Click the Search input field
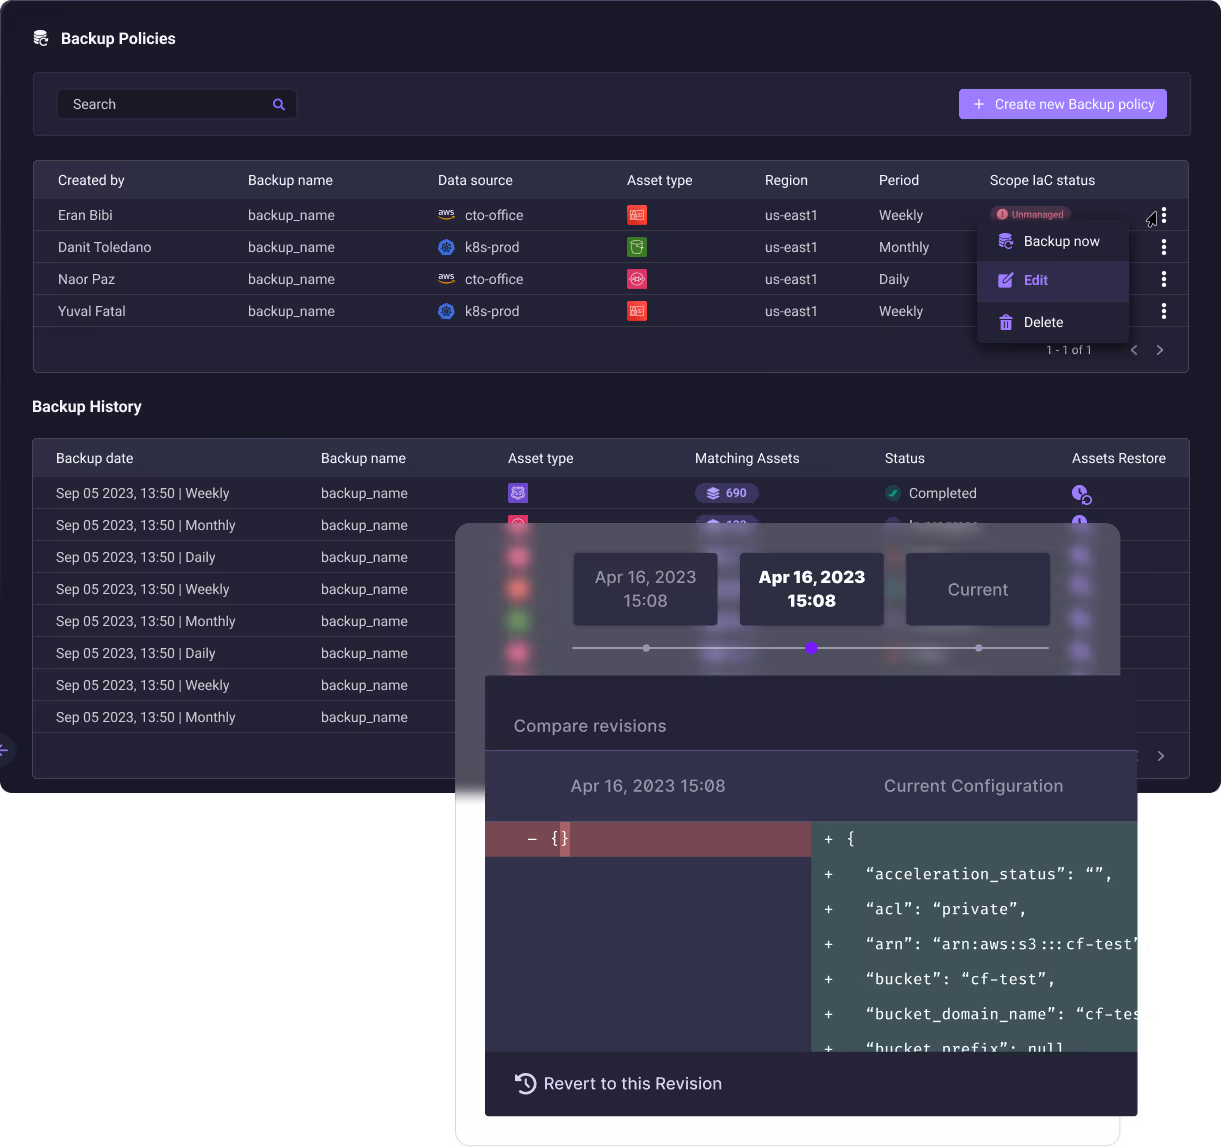Viewport: 1221px width, 1147px height. tap(177, 104)
